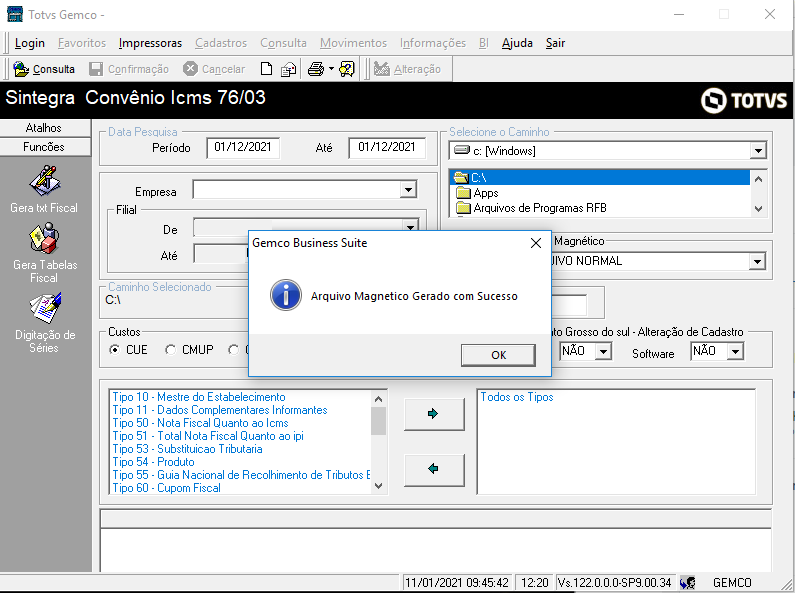Select Tipo 55 - Guia Nacional de Recolhimento
This screenshot has height=593, width=795.
(241, 475)
